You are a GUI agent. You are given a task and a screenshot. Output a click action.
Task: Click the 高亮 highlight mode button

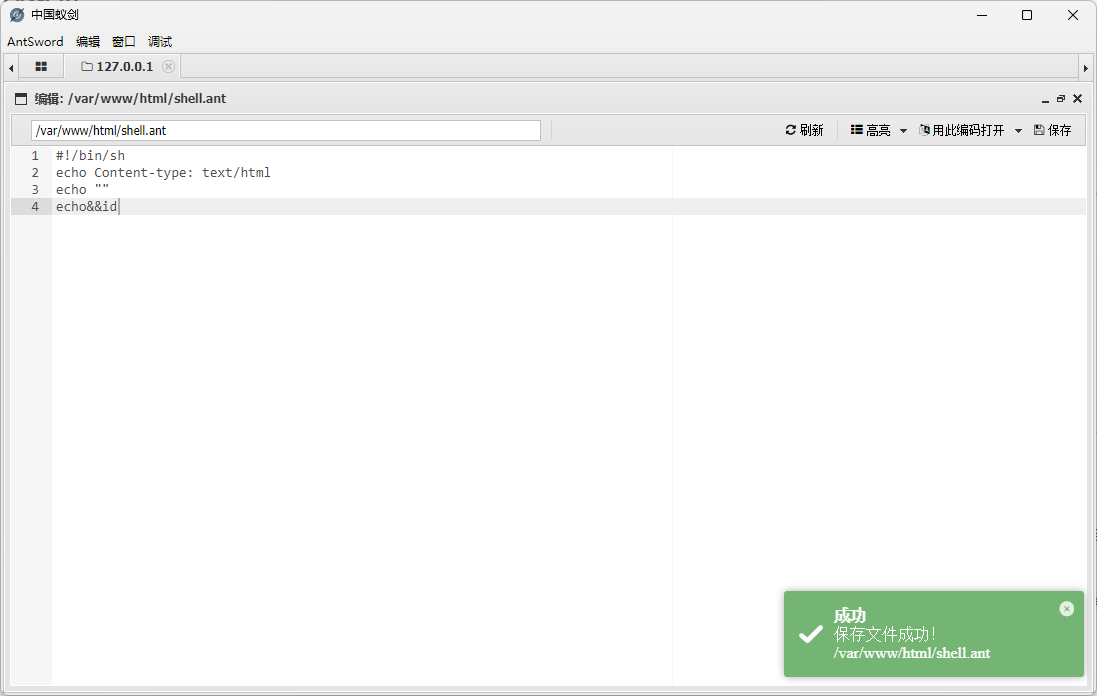pos(870,130)
